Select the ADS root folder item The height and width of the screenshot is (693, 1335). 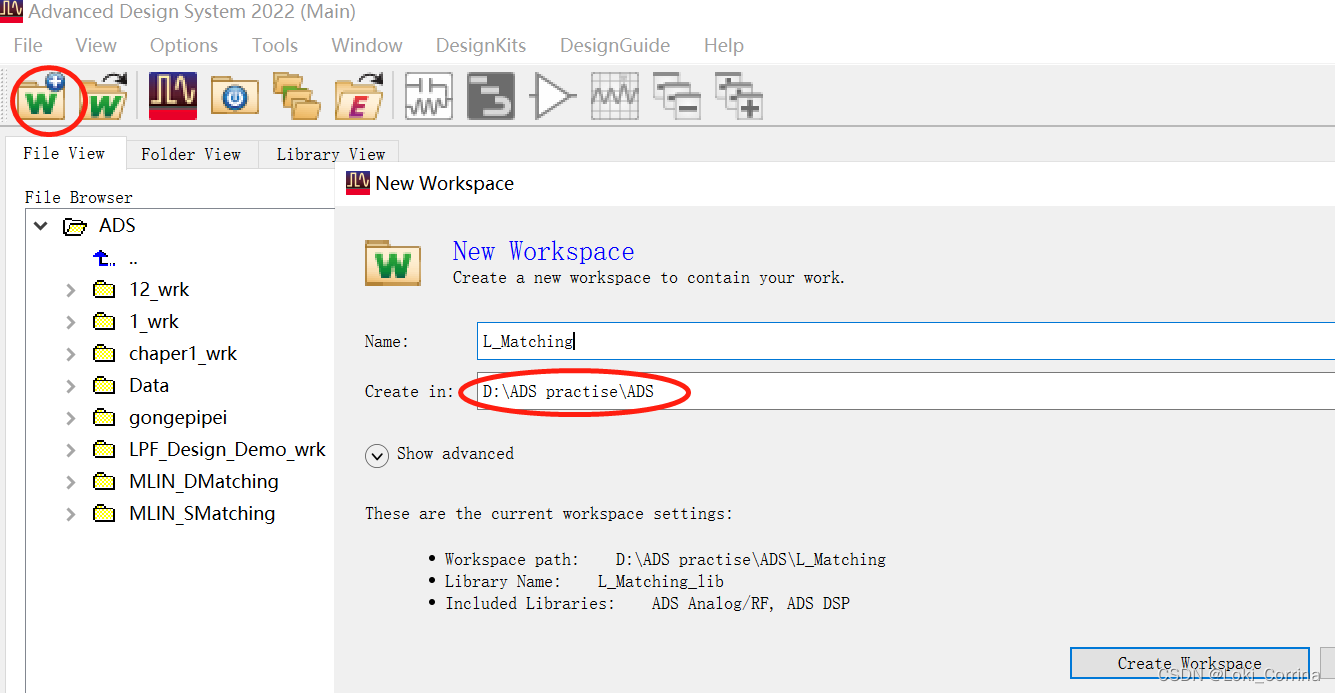pyautogui.click(x=117, y=226)
